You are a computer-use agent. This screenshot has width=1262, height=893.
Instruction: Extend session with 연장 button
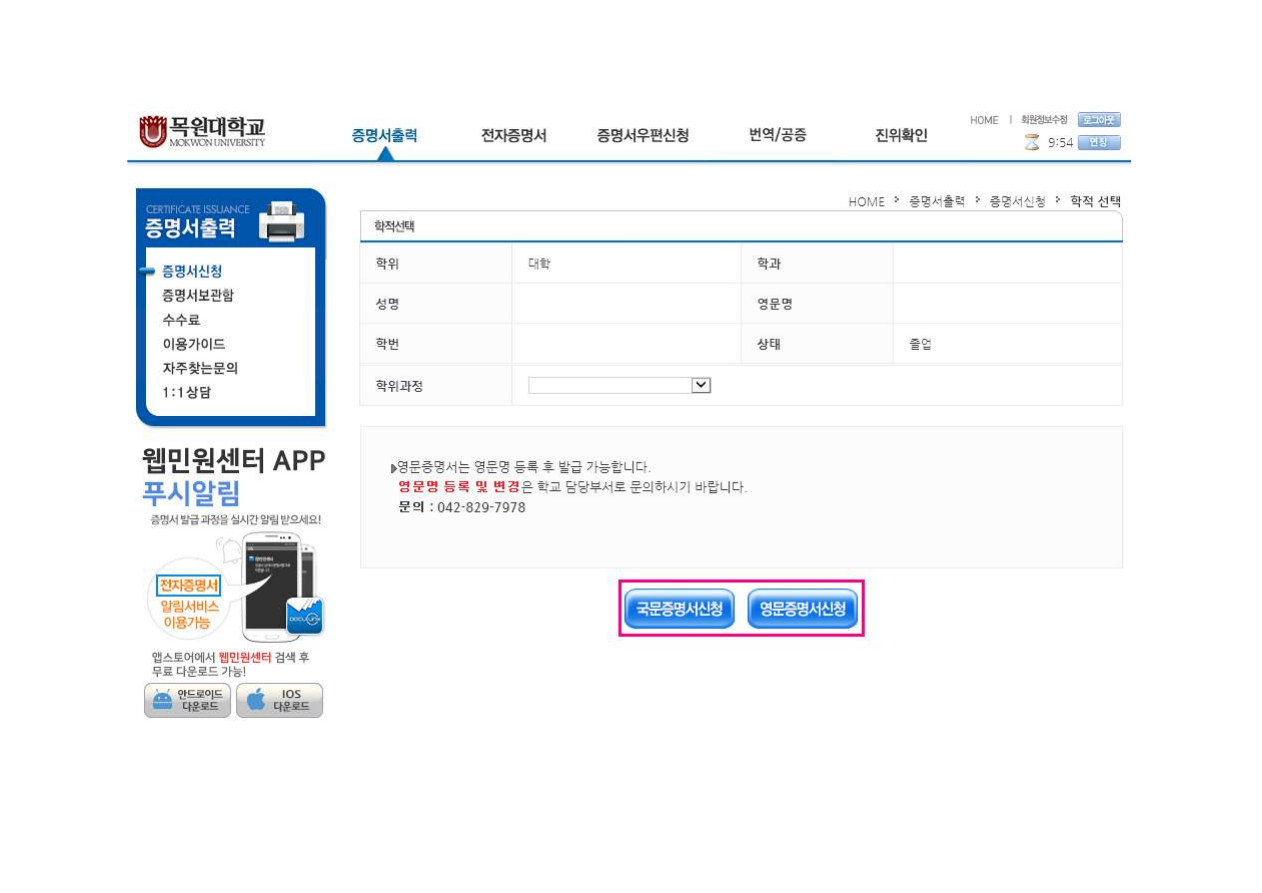tap(1099, 143)
